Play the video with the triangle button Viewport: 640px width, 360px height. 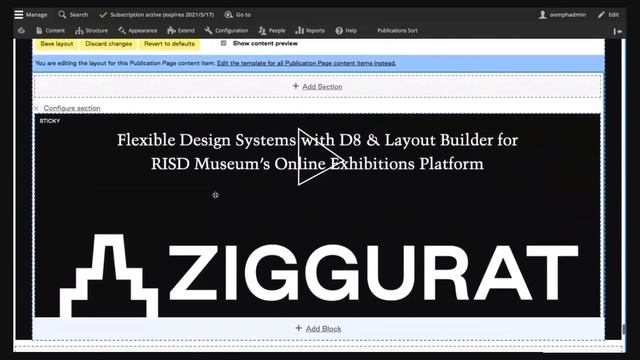pyautogui.click(x=320, y=157)
